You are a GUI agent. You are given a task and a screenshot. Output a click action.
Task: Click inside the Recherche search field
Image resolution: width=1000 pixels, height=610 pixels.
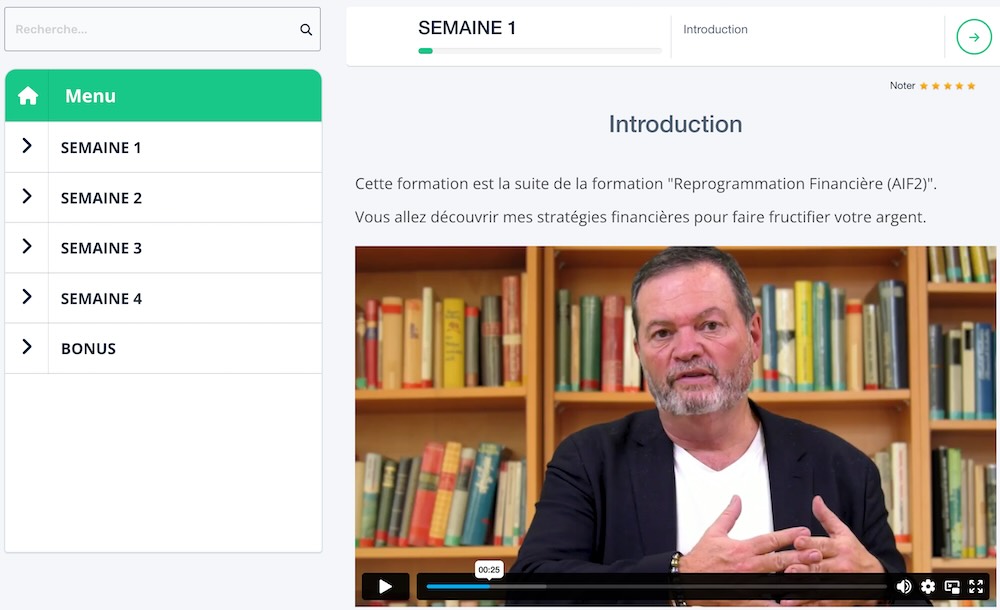(x=150, y=29)
